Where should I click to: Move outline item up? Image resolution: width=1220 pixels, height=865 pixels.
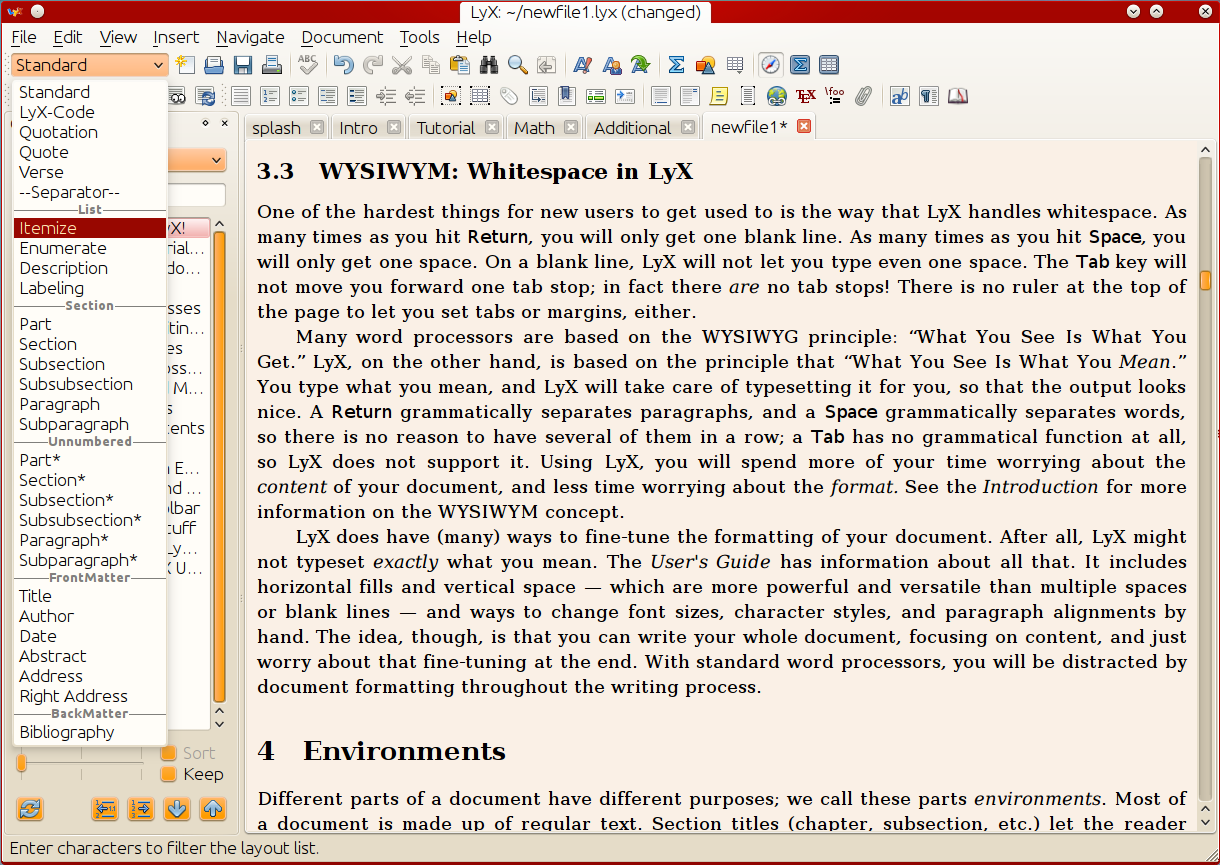[x=213, y=809]
